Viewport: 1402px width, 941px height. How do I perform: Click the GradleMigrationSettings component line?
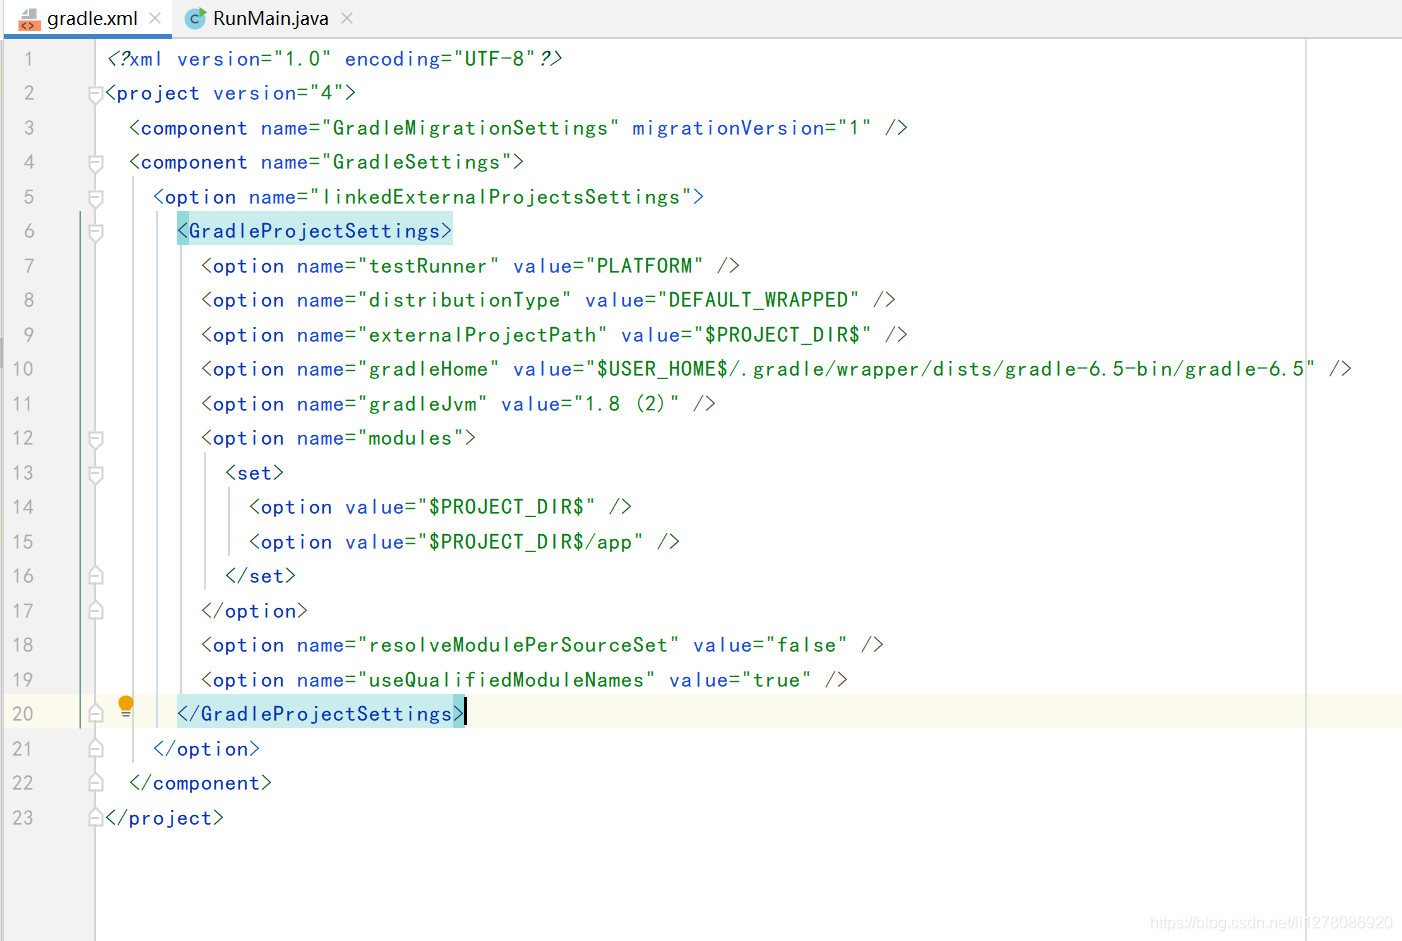coord(518,128)
